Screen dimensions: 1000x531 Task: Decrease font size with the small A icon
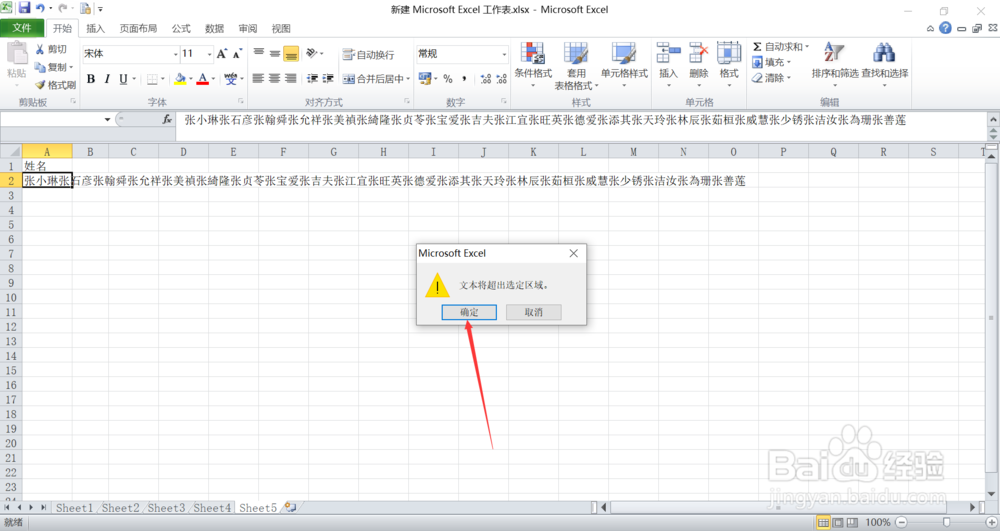(x=237, y=54)
